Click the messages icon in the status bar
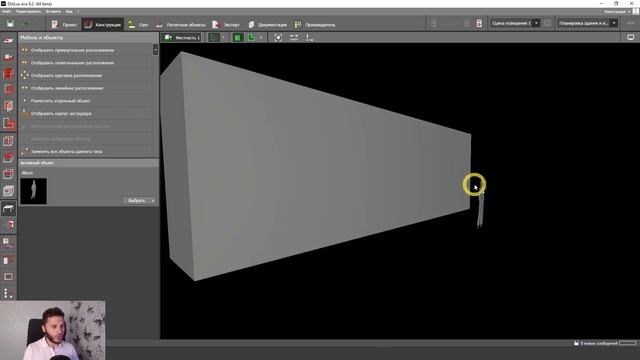Viewport: 640px width, 360px height. [576, 343]
